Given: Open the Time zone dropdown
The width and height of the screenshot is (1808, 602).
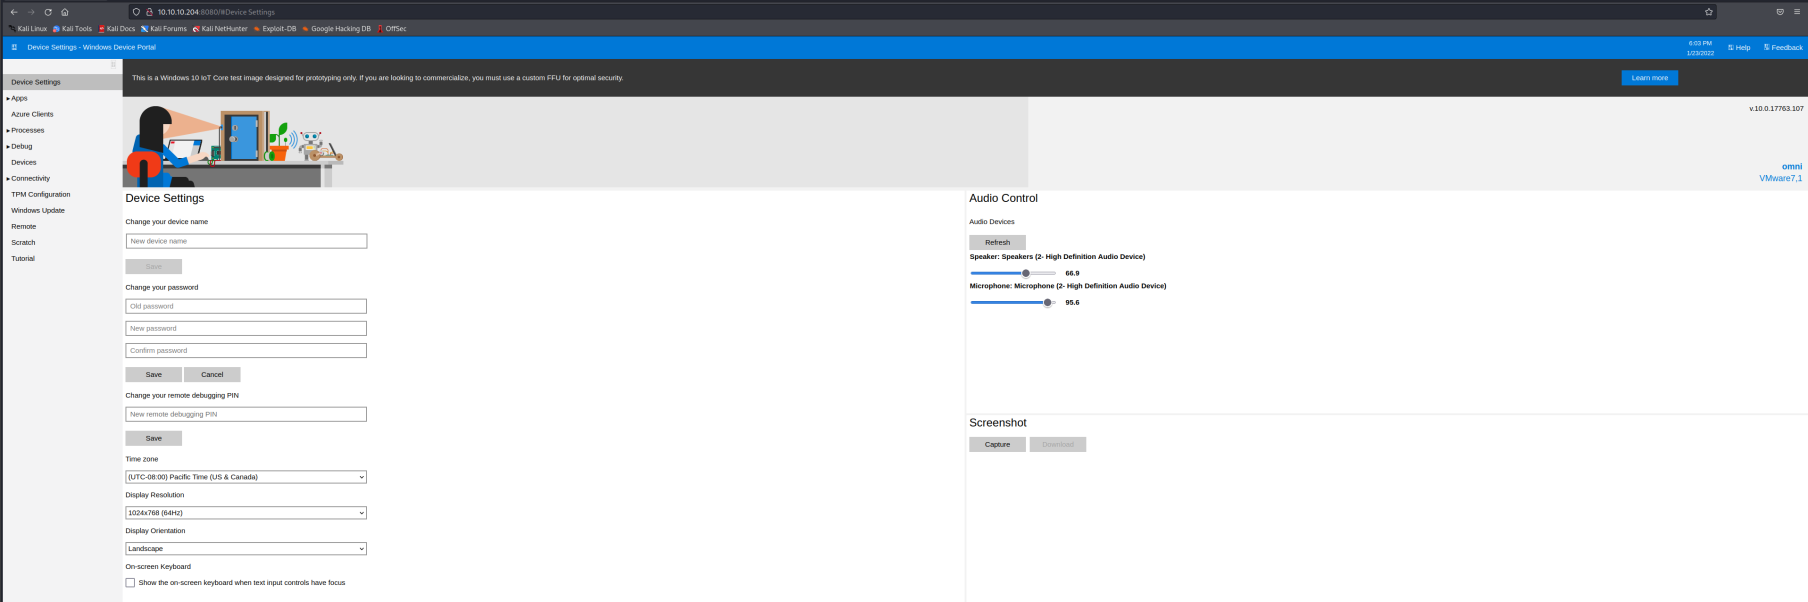Looking at the screenshot, I should click(x=246, y=477).
